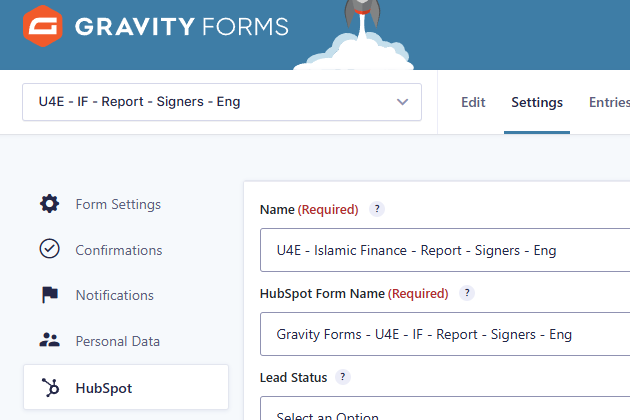Go to the Entries tab
The image size is (630, 420).
(609, 102)
